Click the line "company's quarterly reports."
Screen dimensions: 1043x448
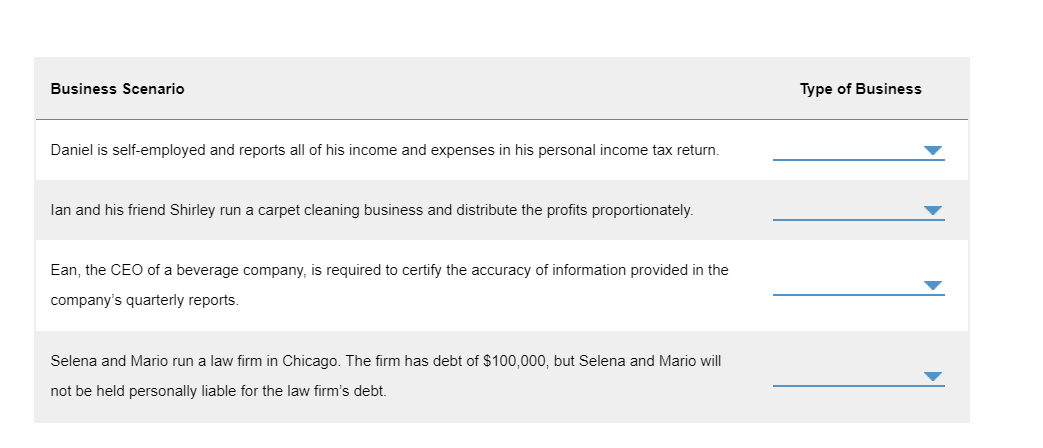144,300
